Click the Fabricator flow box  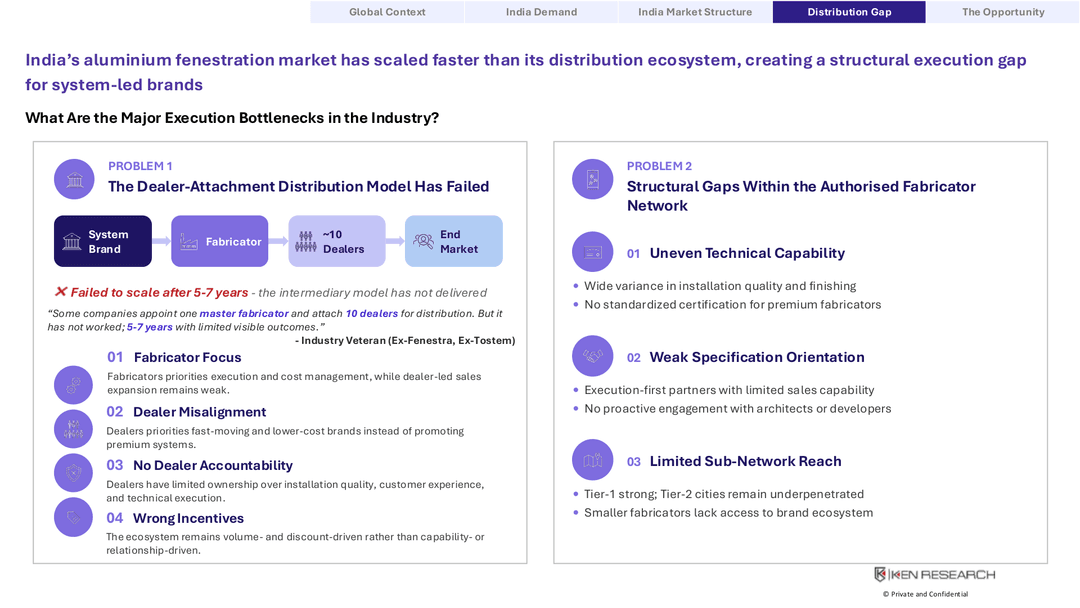(x=220, y=241)
